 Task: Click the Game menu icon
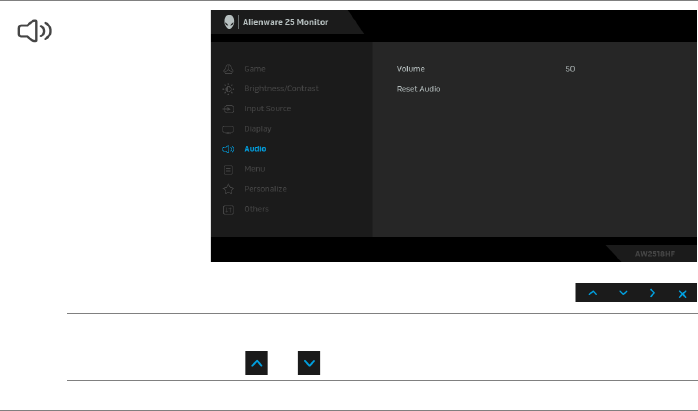228,69
